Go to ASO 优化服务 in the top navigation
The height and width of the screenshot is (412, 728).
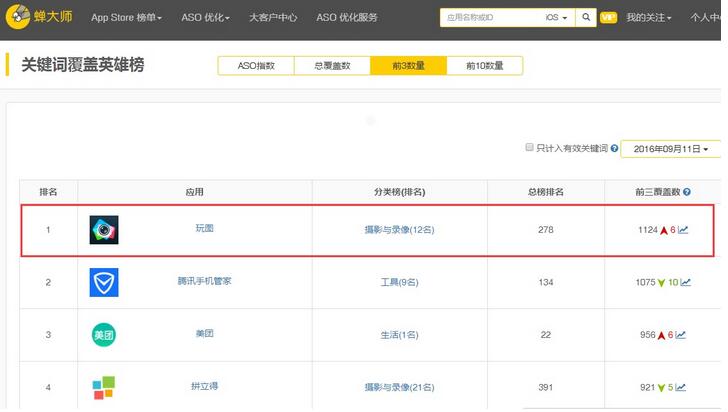(347, 18)
